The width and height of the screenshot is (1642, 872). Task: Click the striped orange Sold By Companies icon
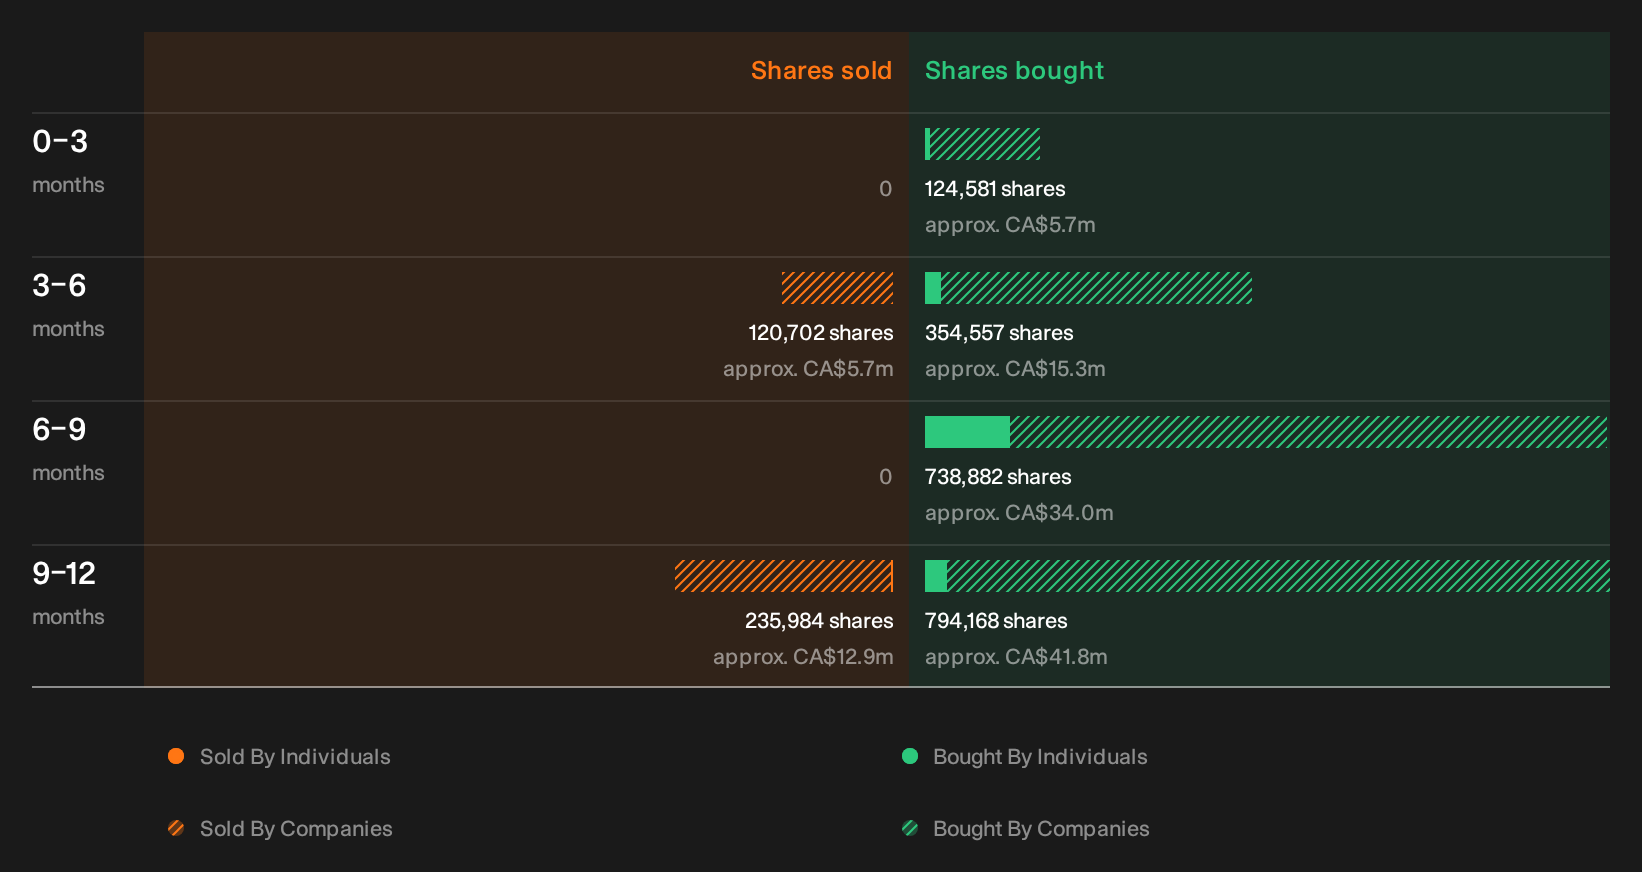click(176, 828)
